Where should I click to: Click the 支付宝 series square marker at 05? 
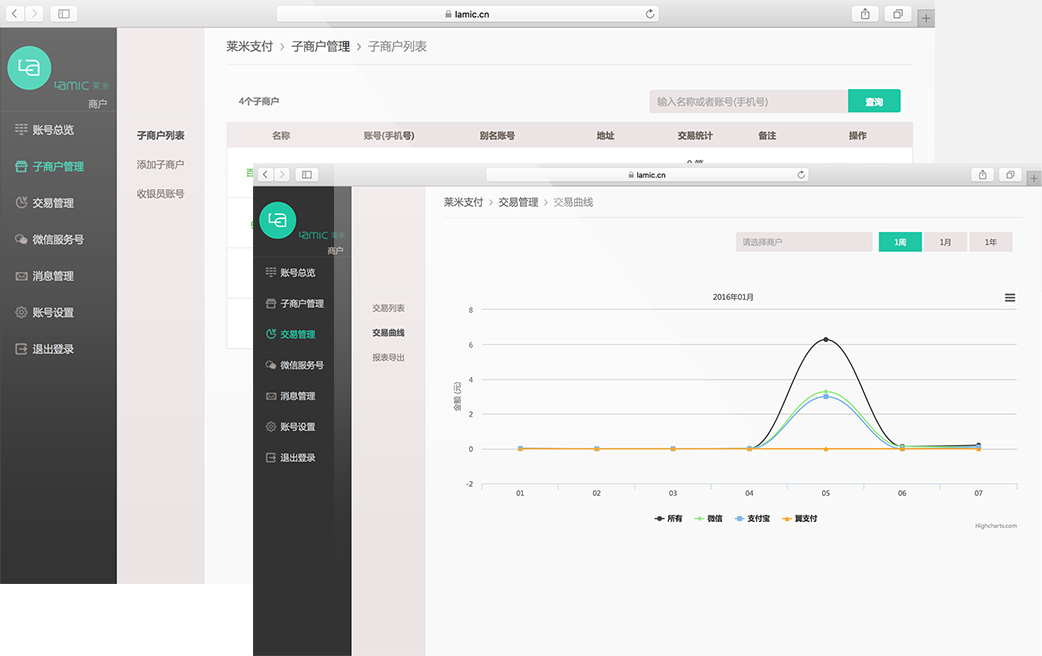[826, 396]
